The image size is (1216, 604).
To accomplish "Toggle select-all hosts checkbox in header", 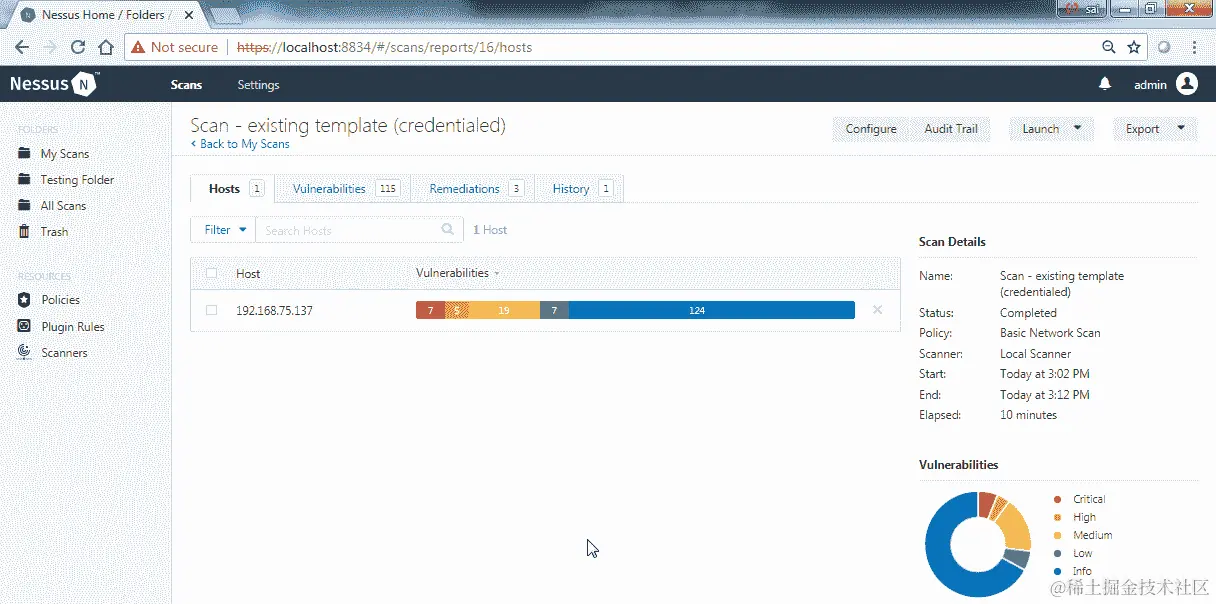I will click(211, 273).
